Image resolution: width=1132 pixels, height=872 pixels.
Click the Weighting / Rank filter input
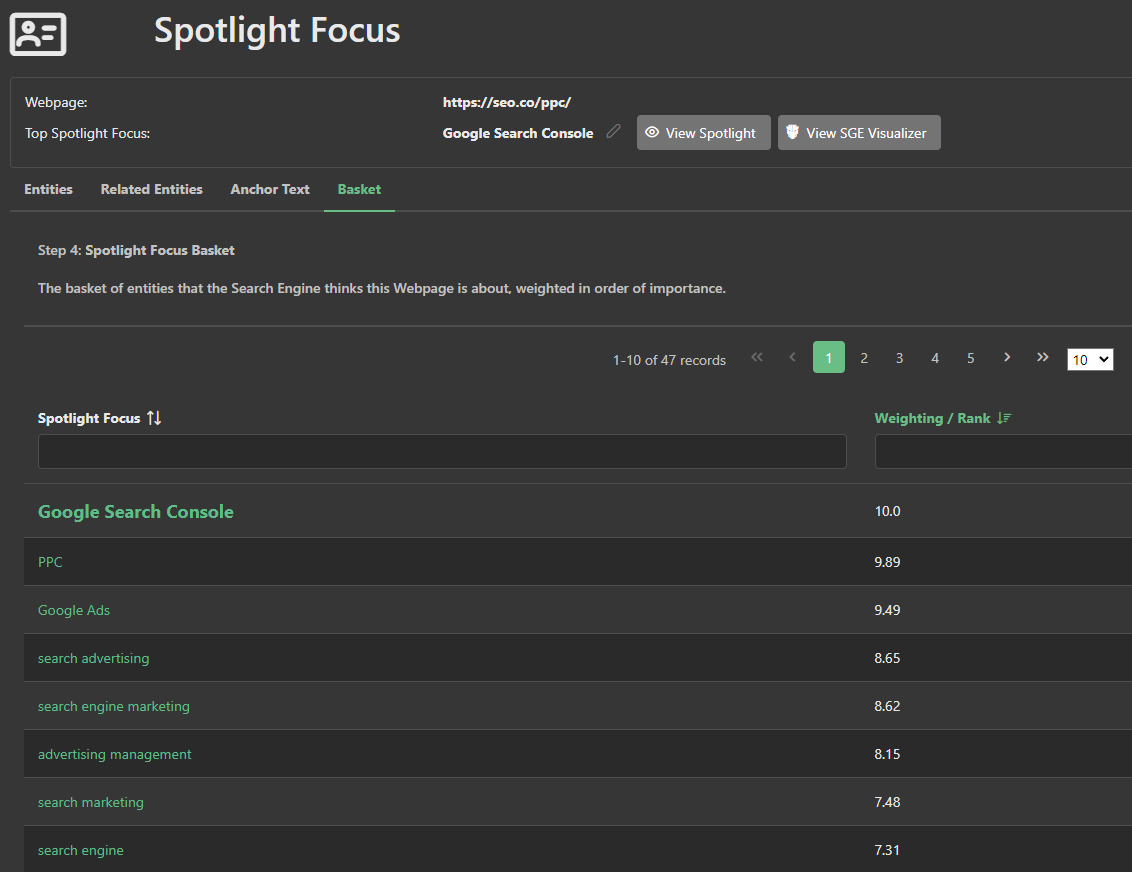pyautogui.click(x=1002, y=452)
